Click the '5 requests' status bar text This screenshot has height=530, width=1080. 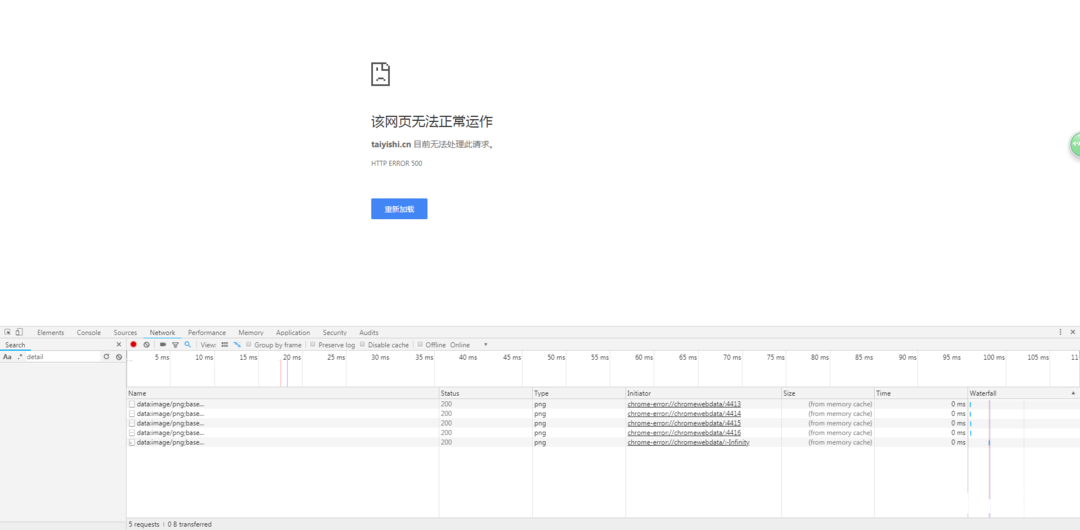pos(144,524)
